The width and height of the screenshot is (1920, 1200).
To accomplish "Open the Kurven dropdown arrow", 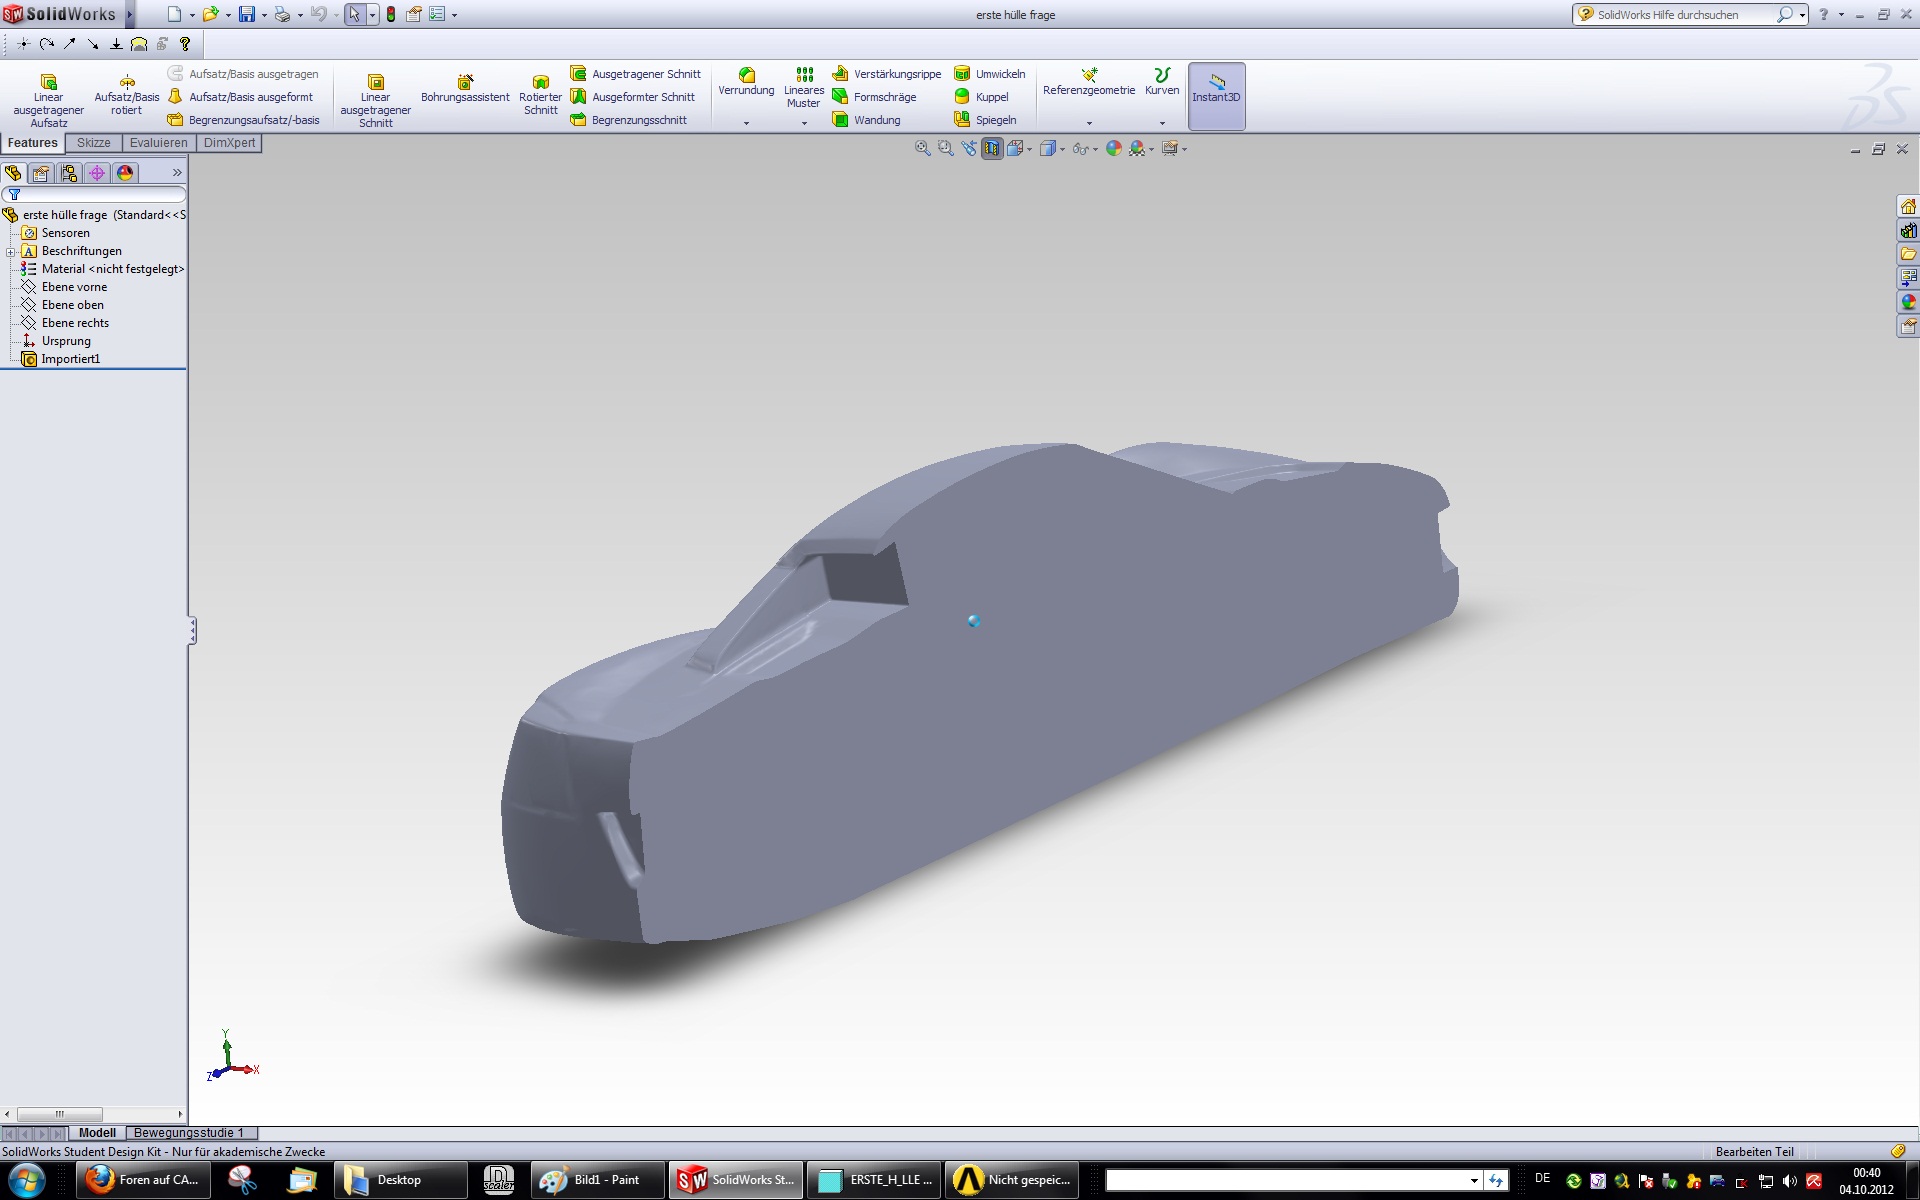I will (x=1162, y=123).
